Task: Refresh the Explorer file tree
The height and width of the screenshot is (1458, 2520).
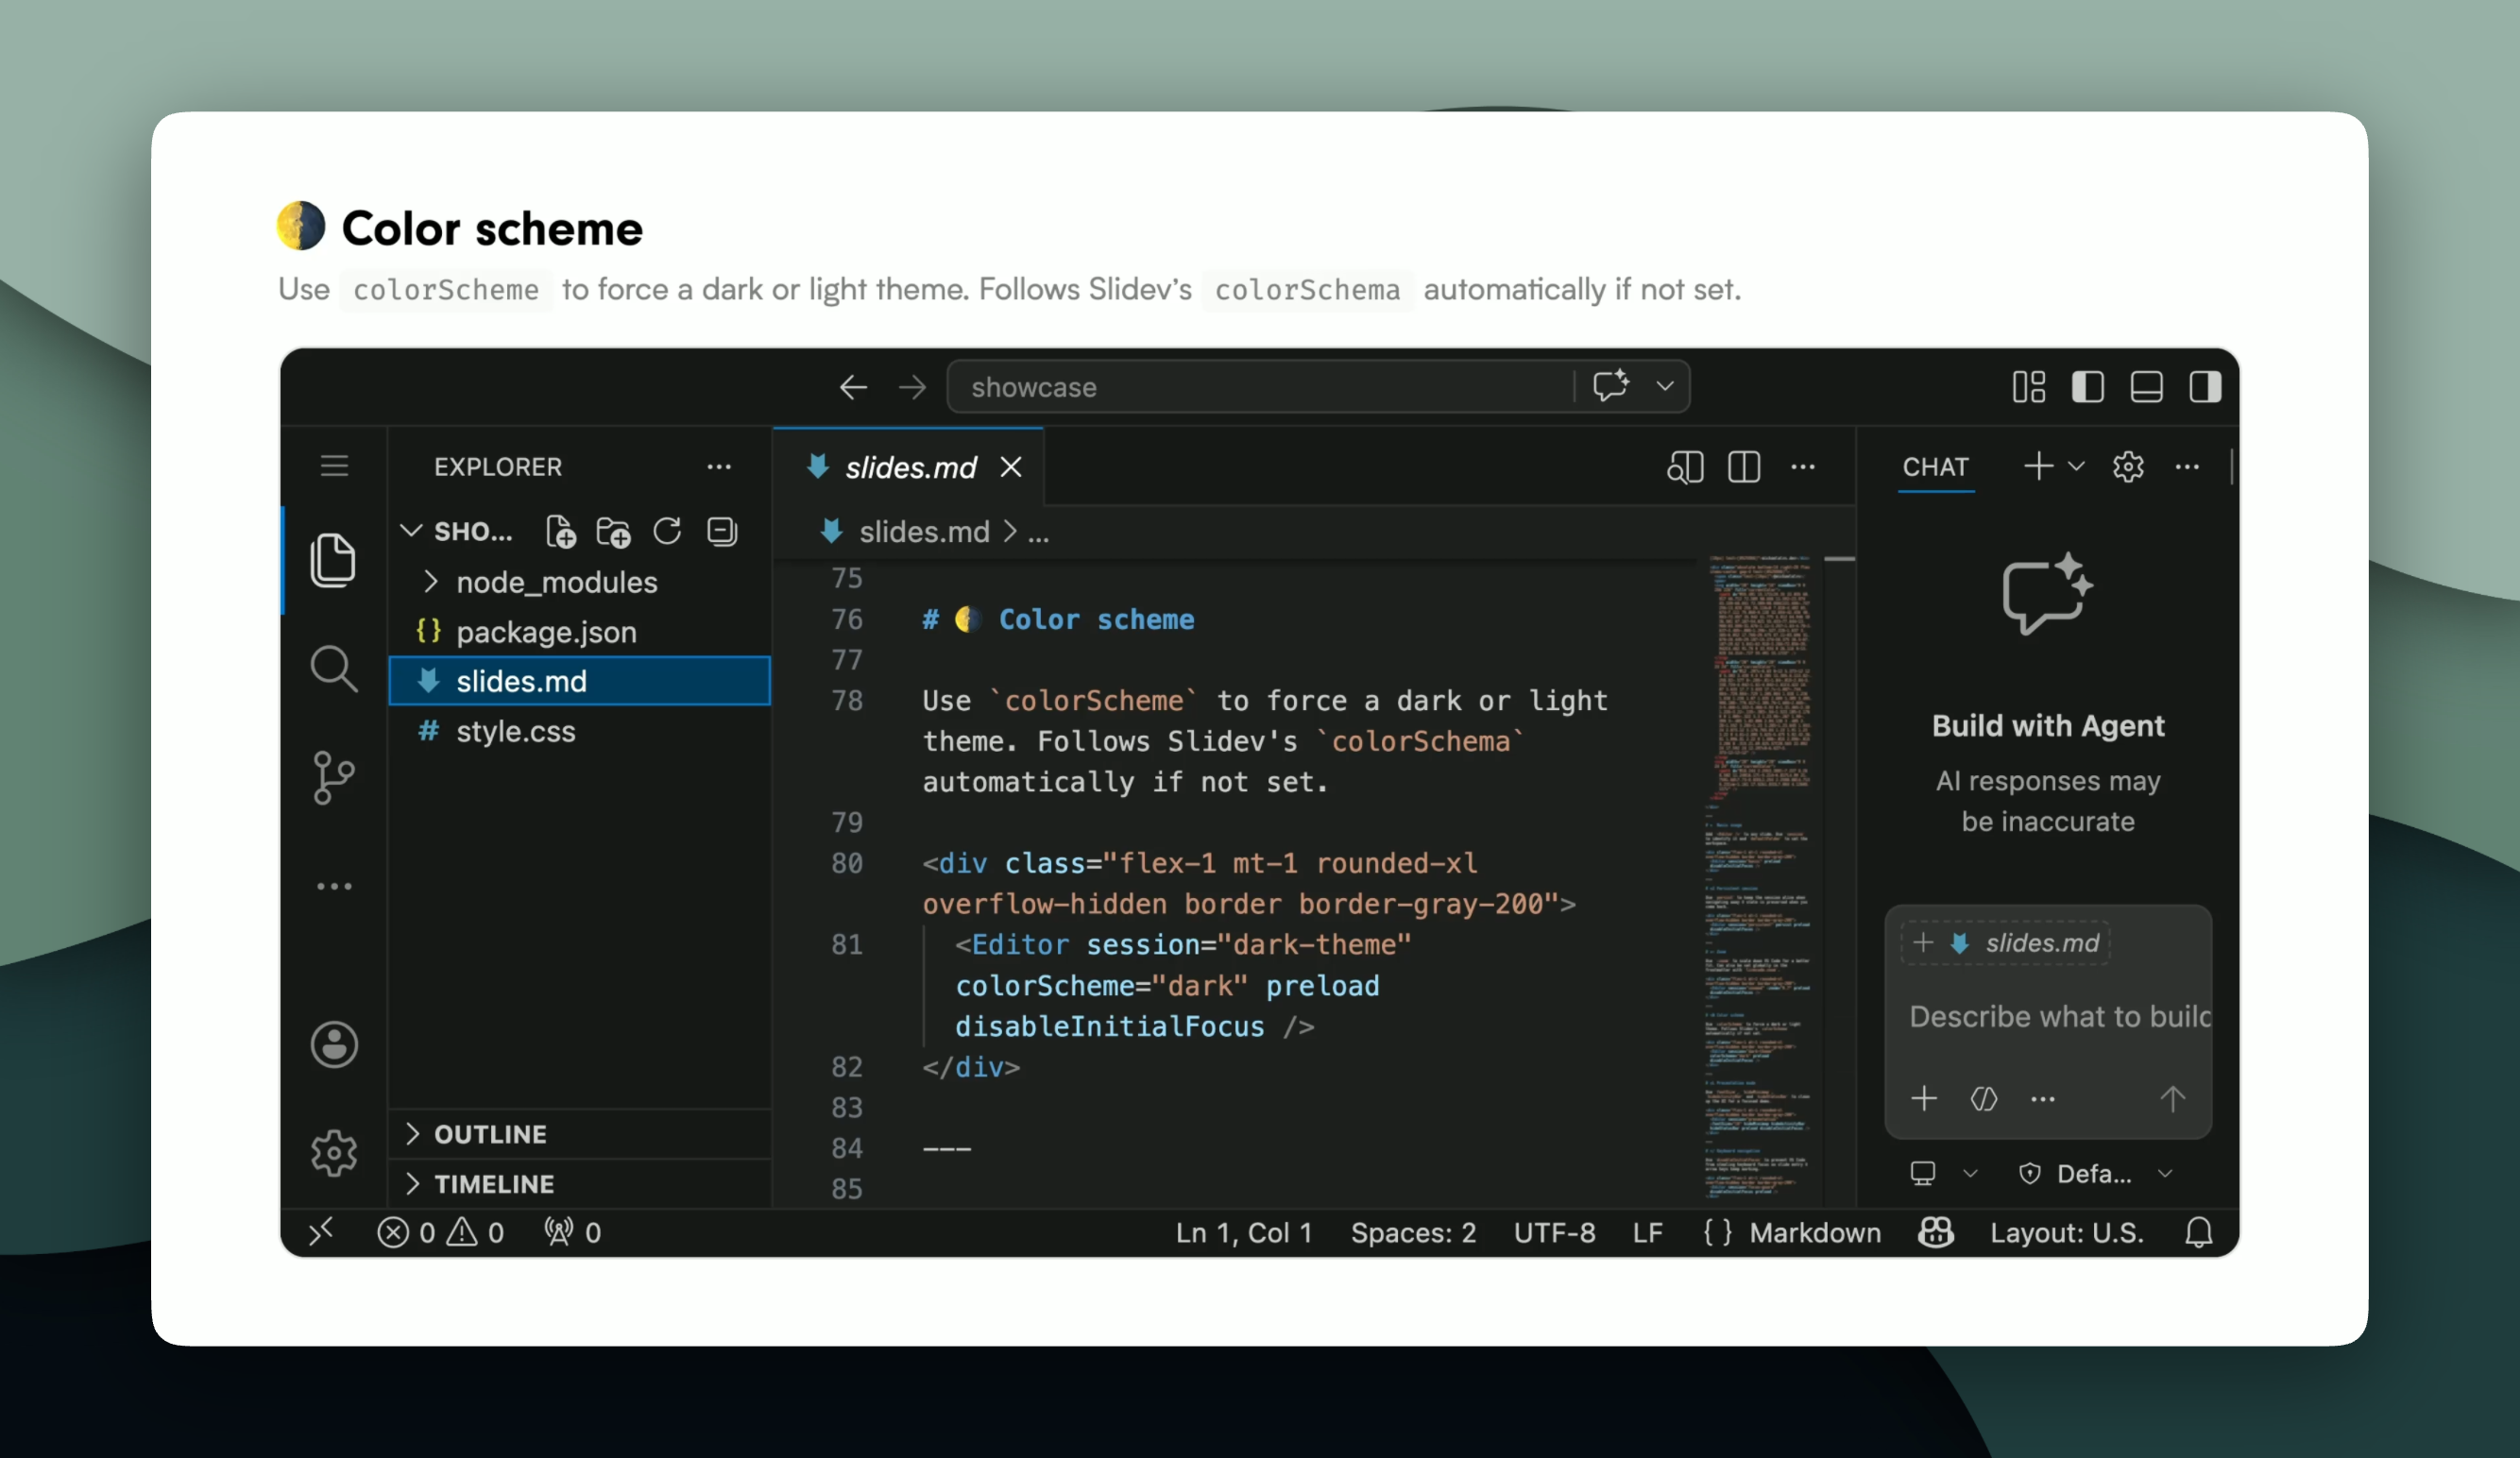Action: pyautogui.click(x=667, y=532)
